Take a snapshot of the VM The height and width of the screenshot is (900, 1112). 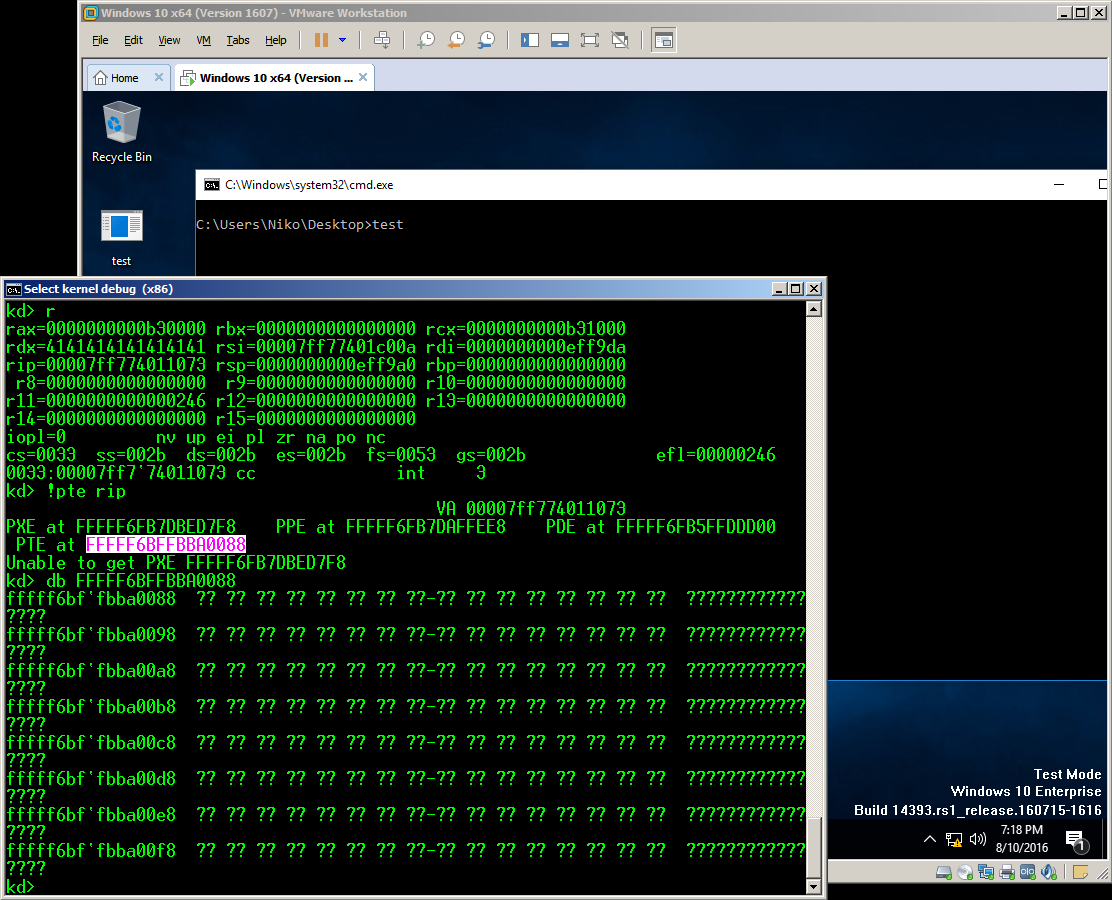tap(426, 40)
